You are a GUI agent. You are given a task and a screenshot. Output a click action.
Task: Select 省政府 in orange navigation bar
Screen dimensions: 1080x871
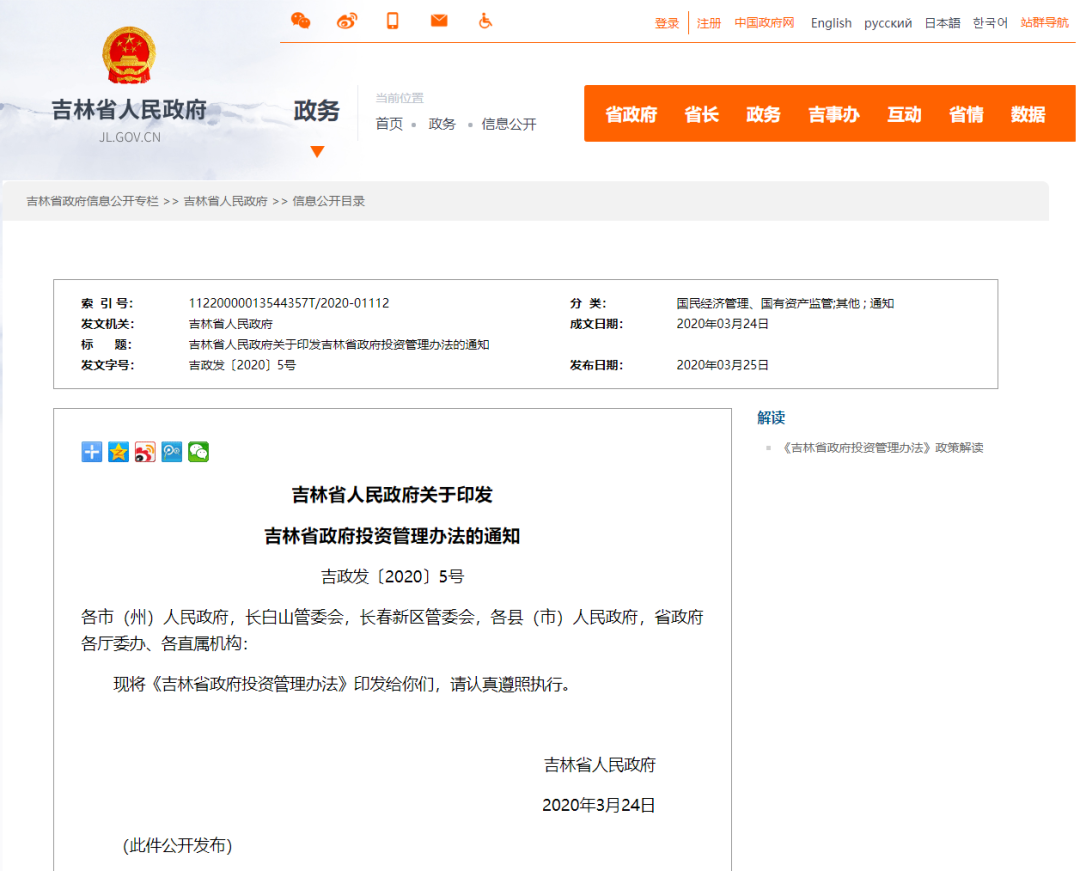(x=631, y=114)
